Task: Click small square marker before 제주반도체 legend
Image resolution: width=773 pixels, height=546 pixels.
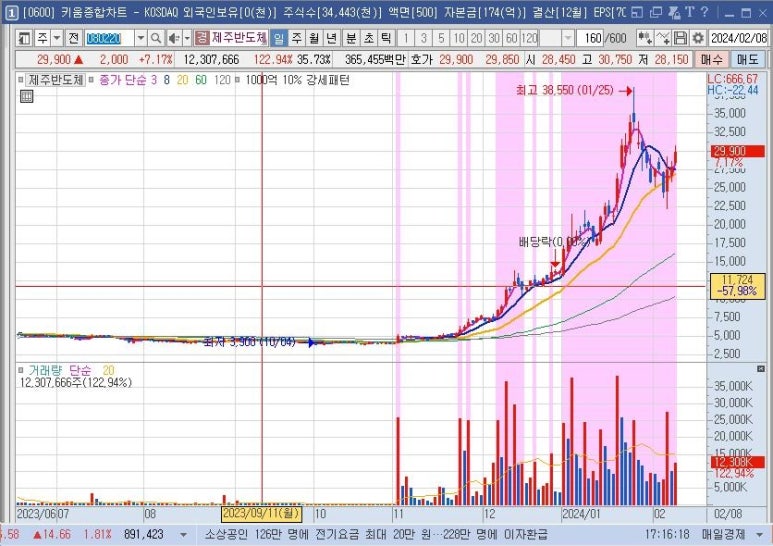Action: pyautogui.click(x=21, y=79)
